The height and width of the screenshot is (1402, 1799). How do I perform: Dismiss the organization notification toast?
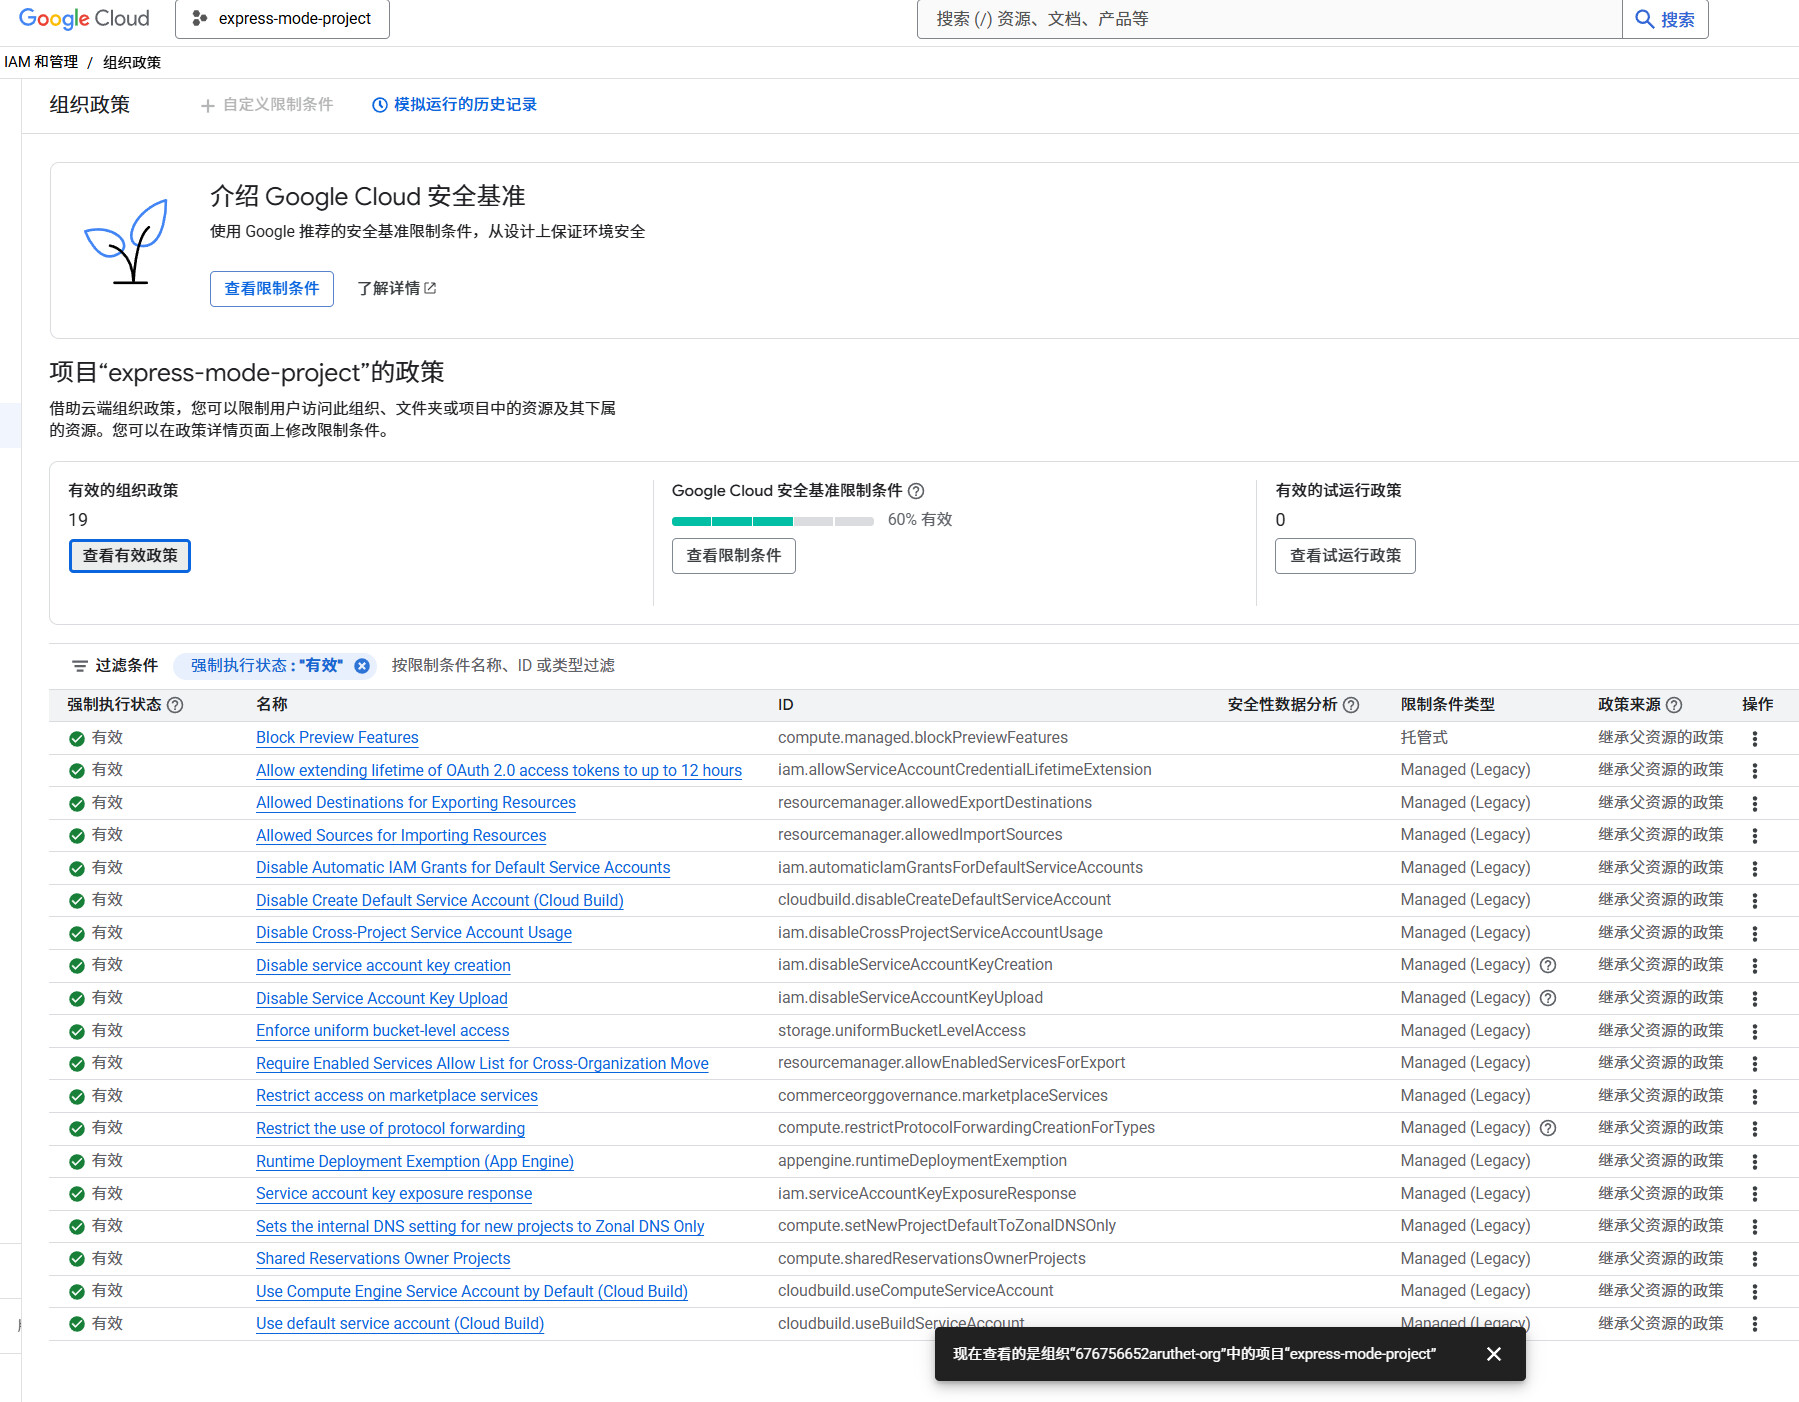1493,1354
